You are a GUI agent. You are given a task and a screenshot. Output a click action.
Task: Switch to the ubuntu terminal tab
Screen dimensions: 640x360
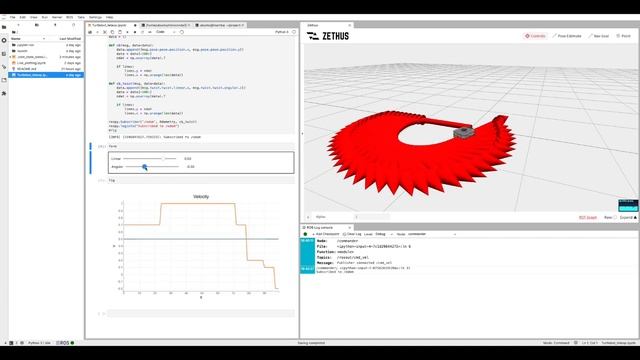220,25
